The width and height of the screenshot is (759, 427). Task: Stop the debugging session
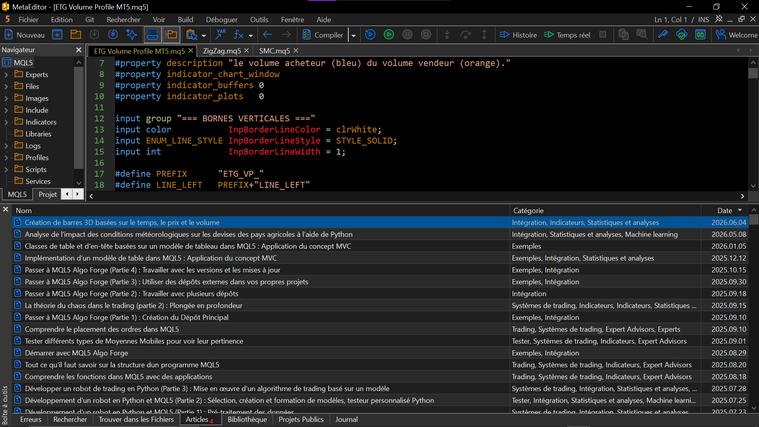tap(426, 35)
